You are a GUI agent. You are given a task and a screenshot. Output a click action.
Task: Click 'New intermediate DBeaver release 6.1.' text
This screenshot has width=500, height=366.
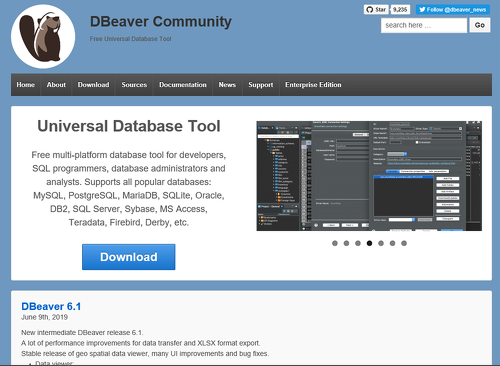[82, 332]
